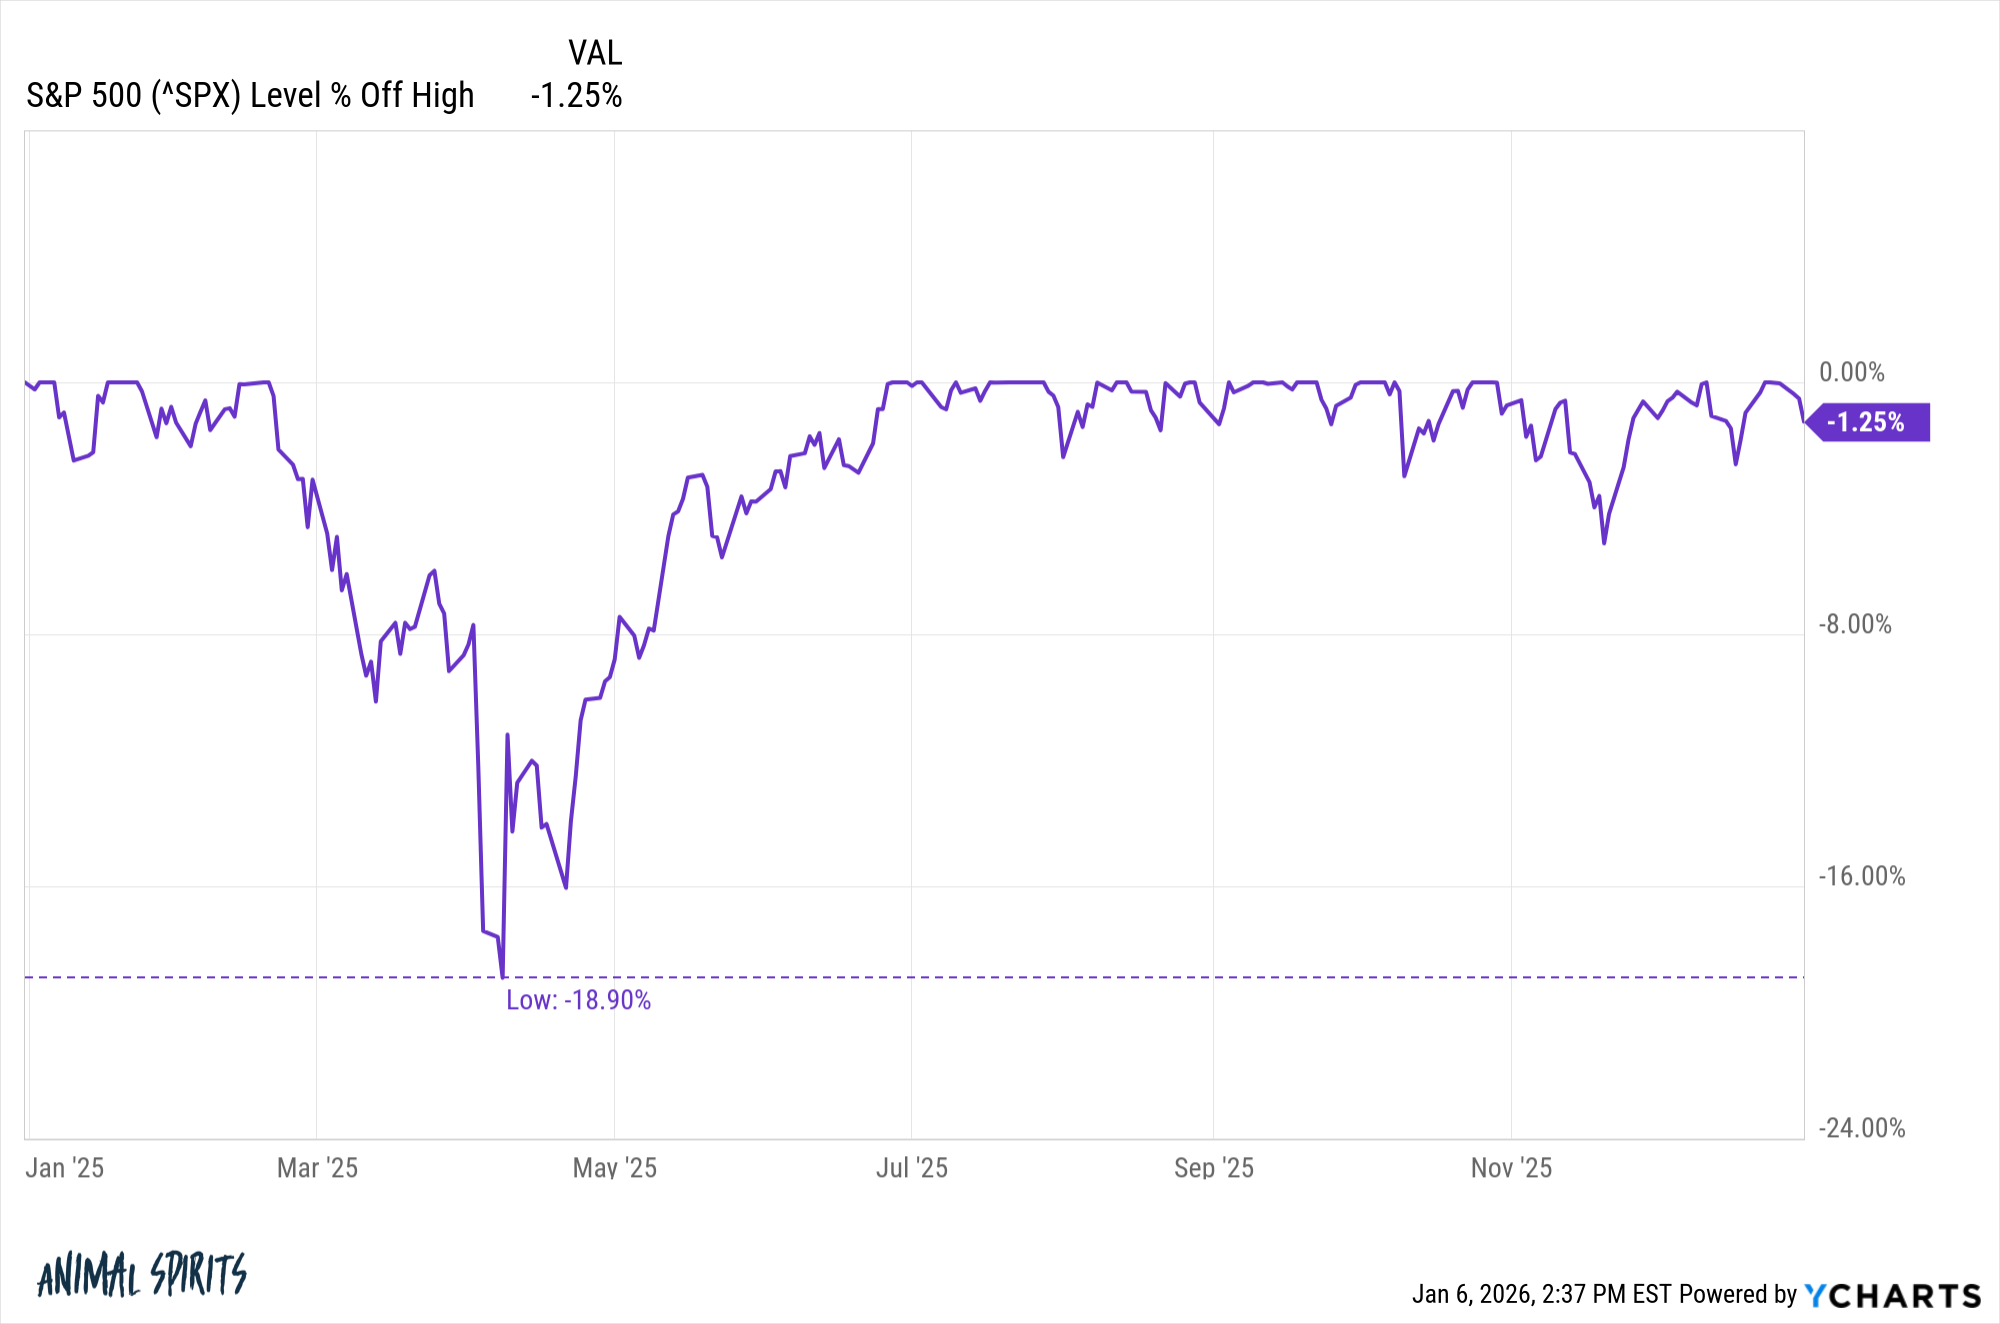Click the 0.00% y-axis label
The width and height of the screenshot is (2000, 1324).
1852,372
